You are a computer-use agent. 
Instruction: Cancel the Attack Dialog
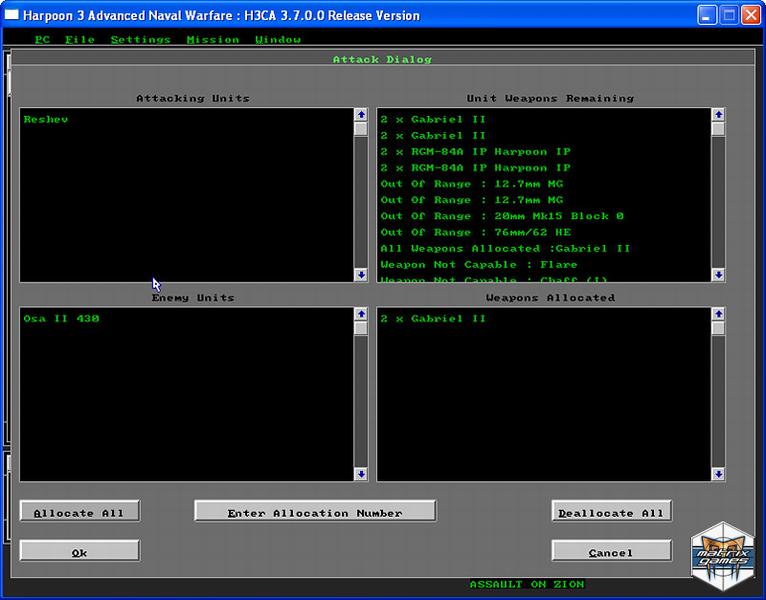(611, 551)
